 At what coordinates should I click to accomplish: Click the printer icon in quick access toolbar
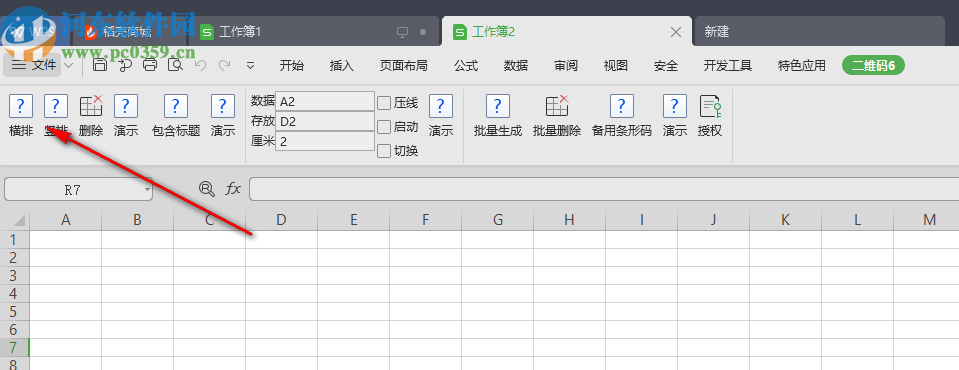(x=150, y=65)
